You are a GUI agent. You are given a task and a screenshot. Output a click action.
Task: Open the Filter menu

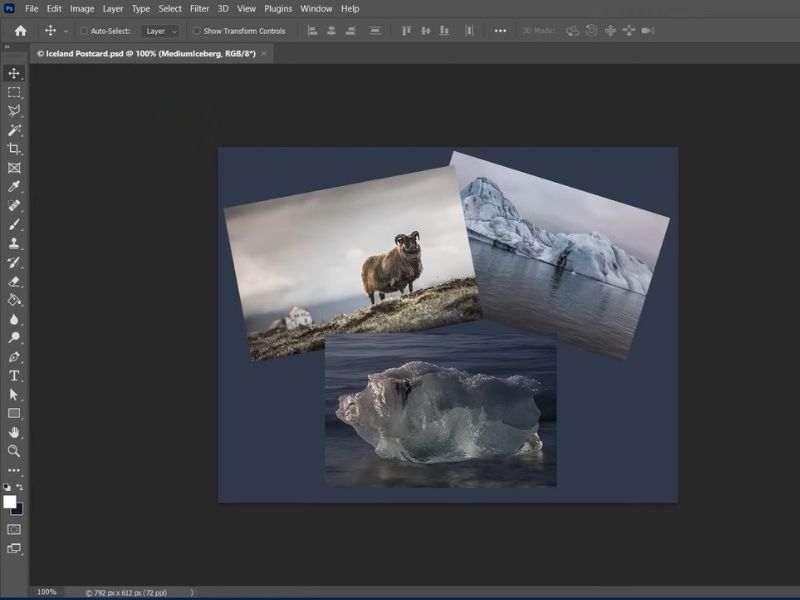(199, 9)
